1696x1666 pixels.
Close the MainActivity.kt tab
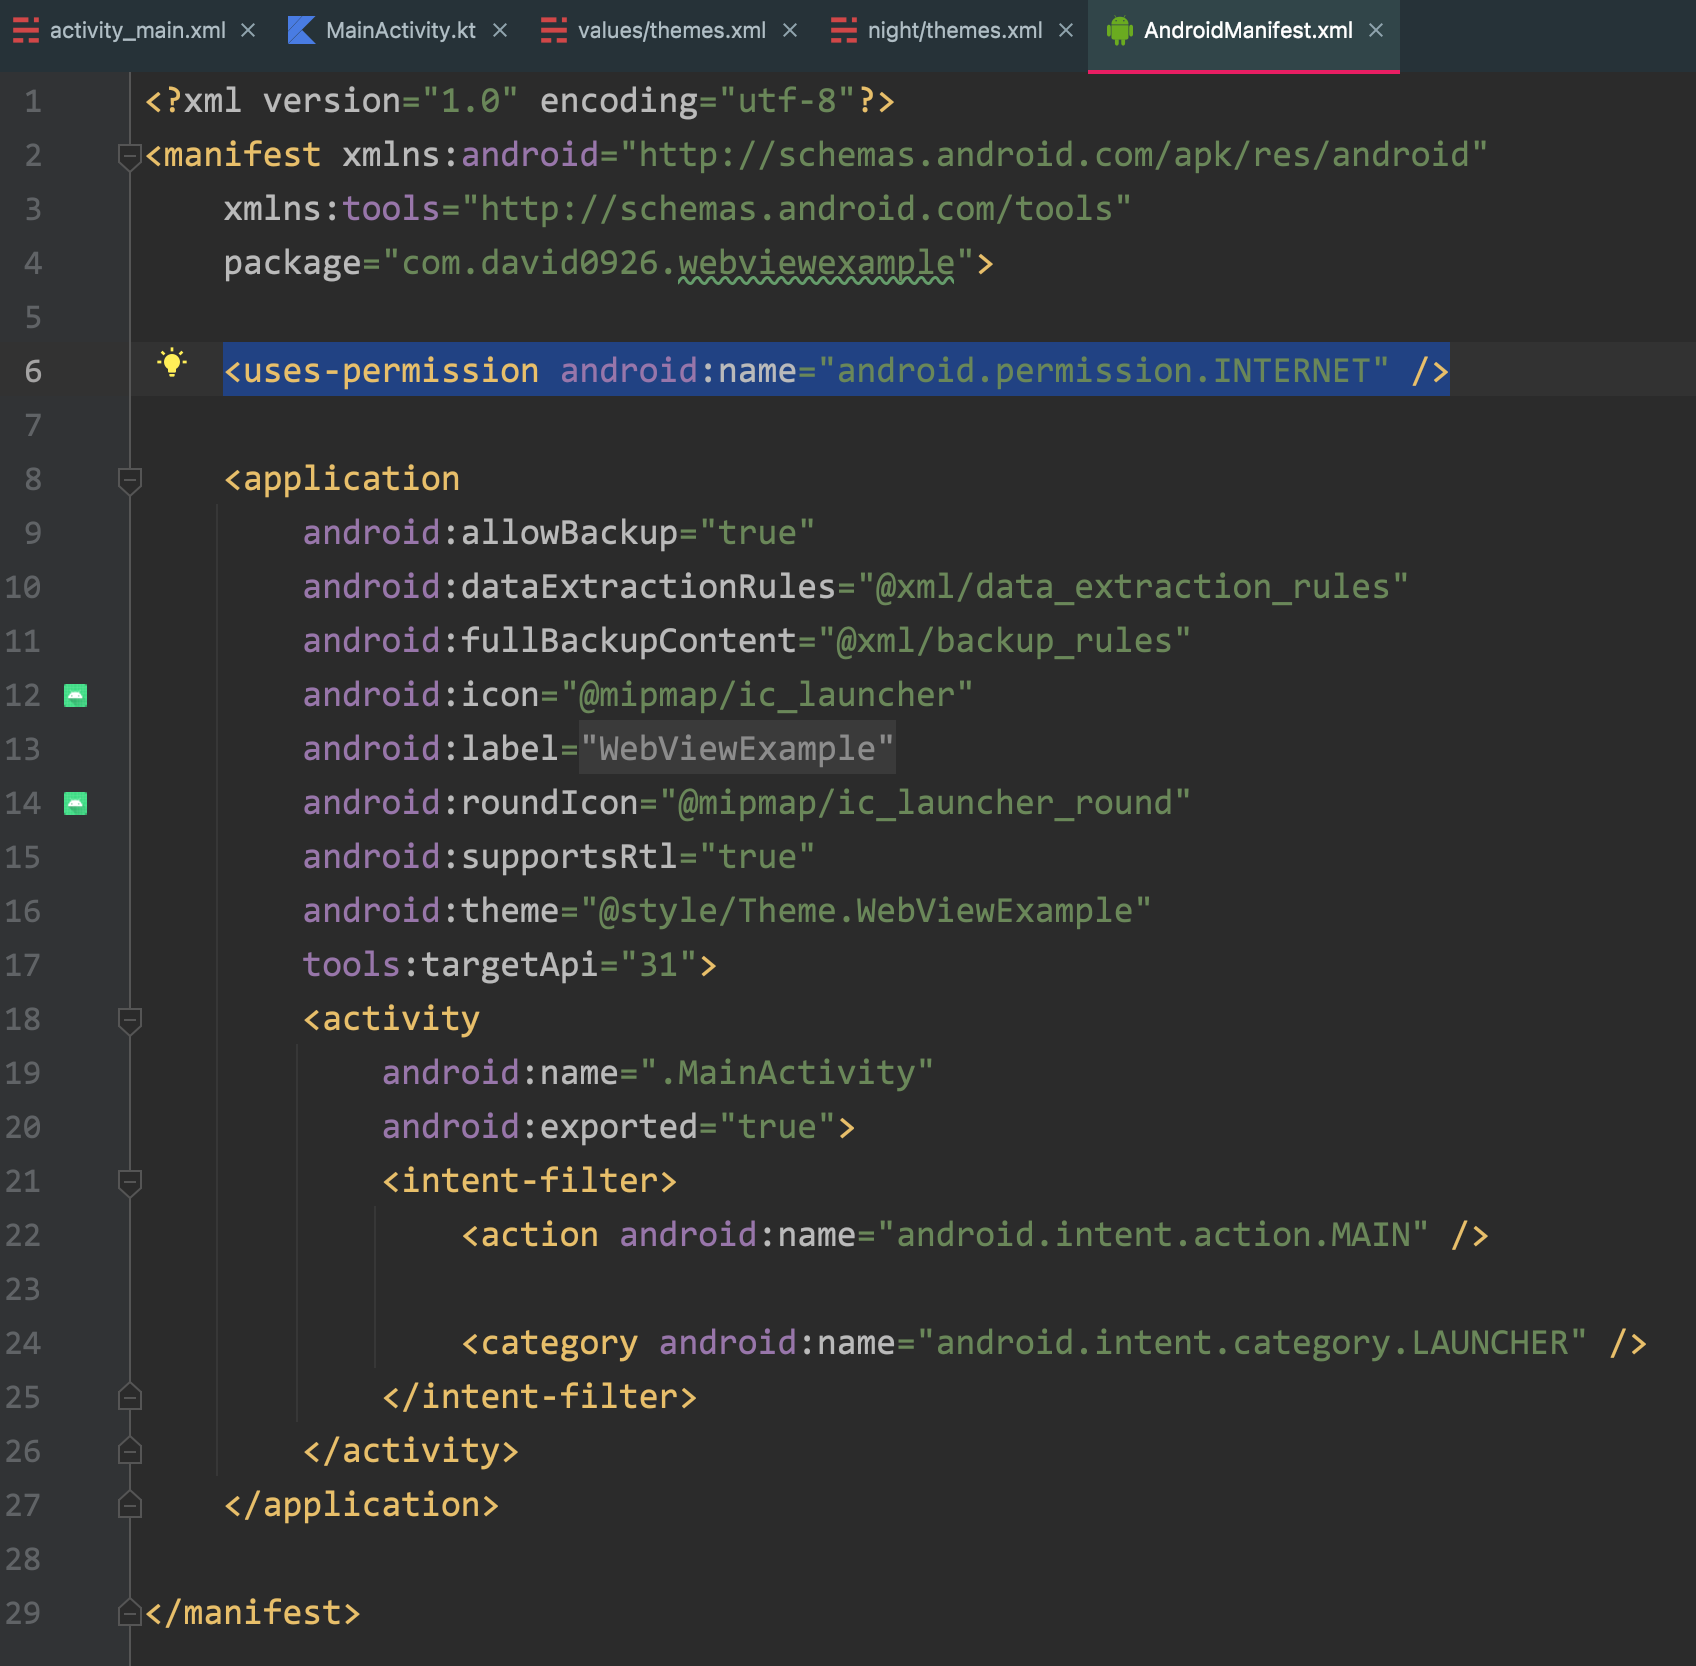pyautogui.click(x=500, y=31)
